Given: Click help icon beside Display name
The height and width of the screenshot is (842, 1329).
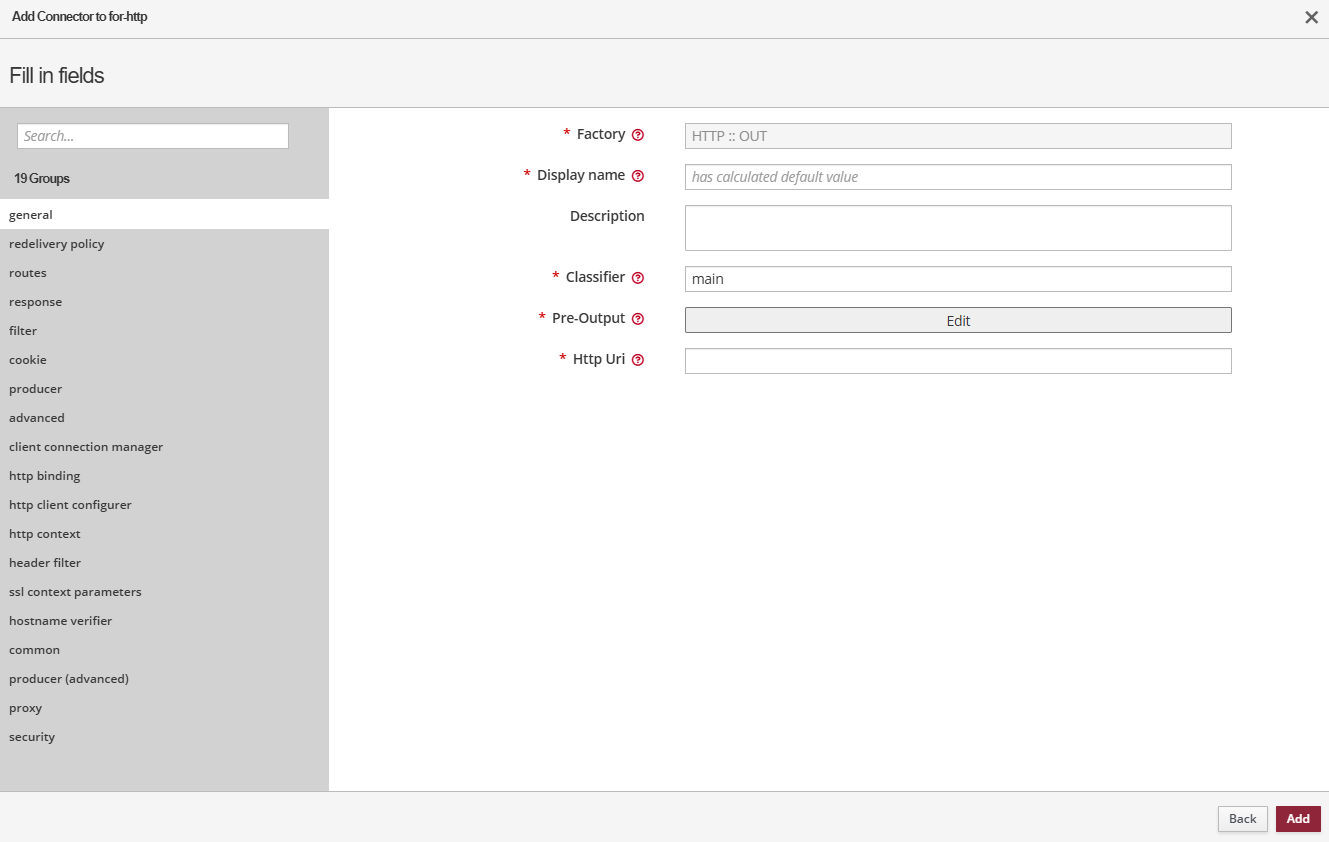Looking at the screenshot, I should 638,176.
